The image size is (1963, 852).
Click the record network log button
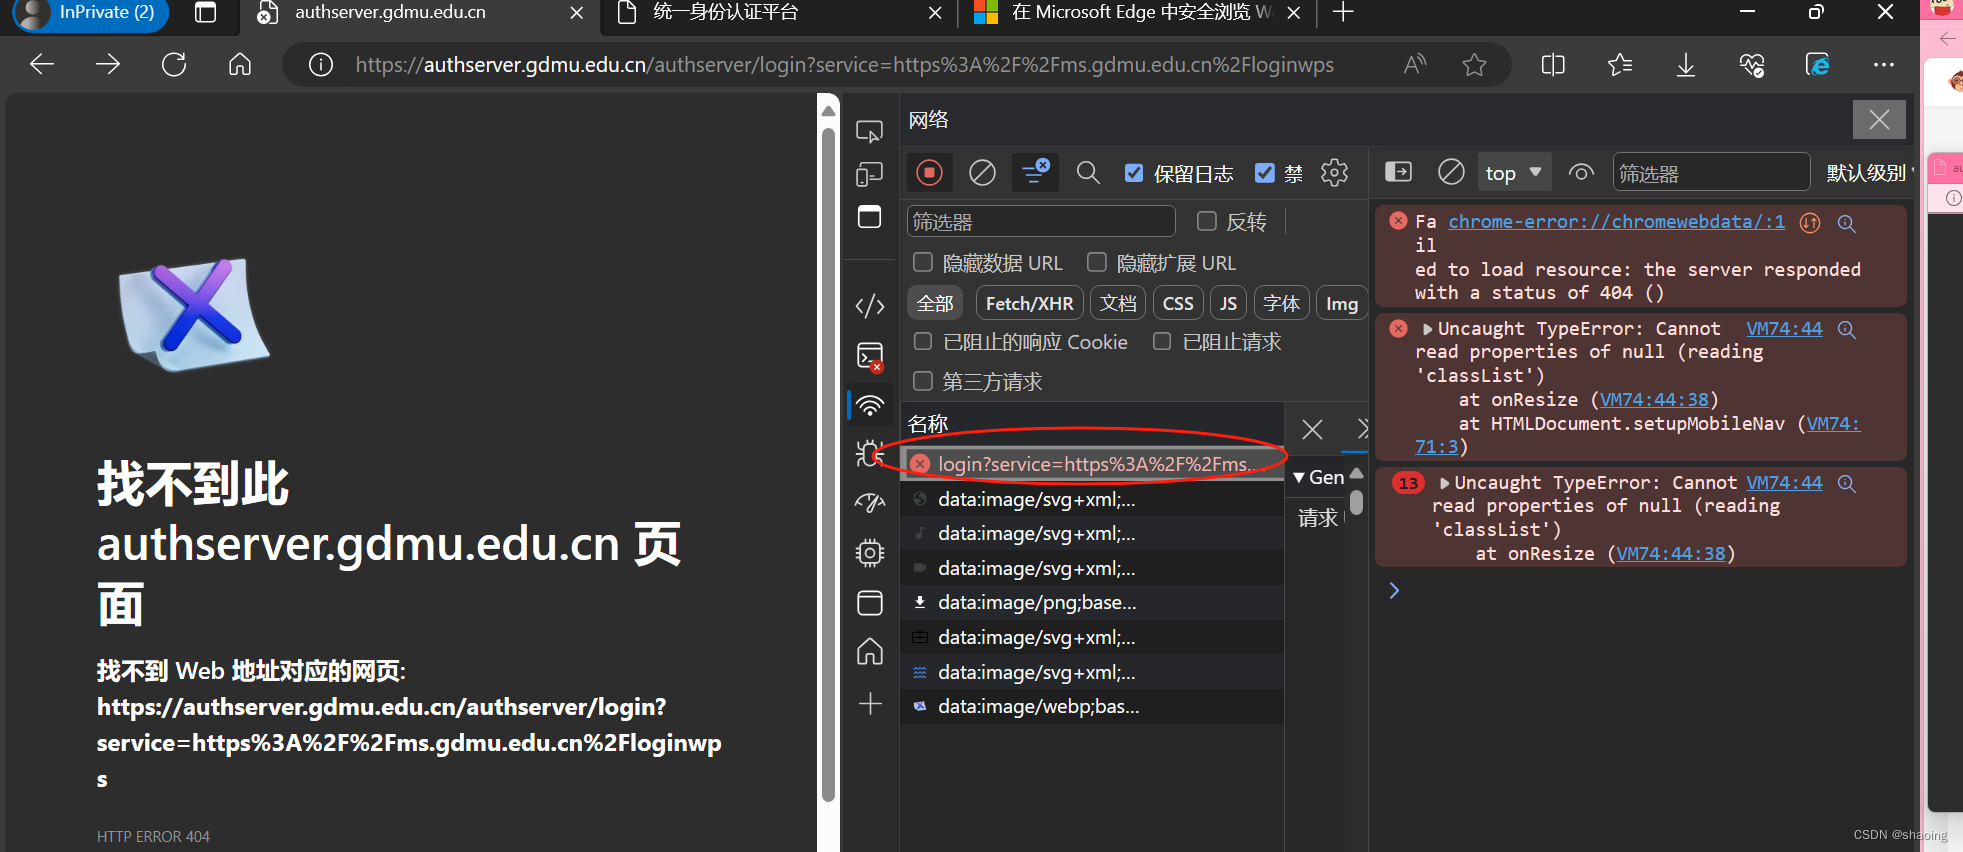pos(929,173)
